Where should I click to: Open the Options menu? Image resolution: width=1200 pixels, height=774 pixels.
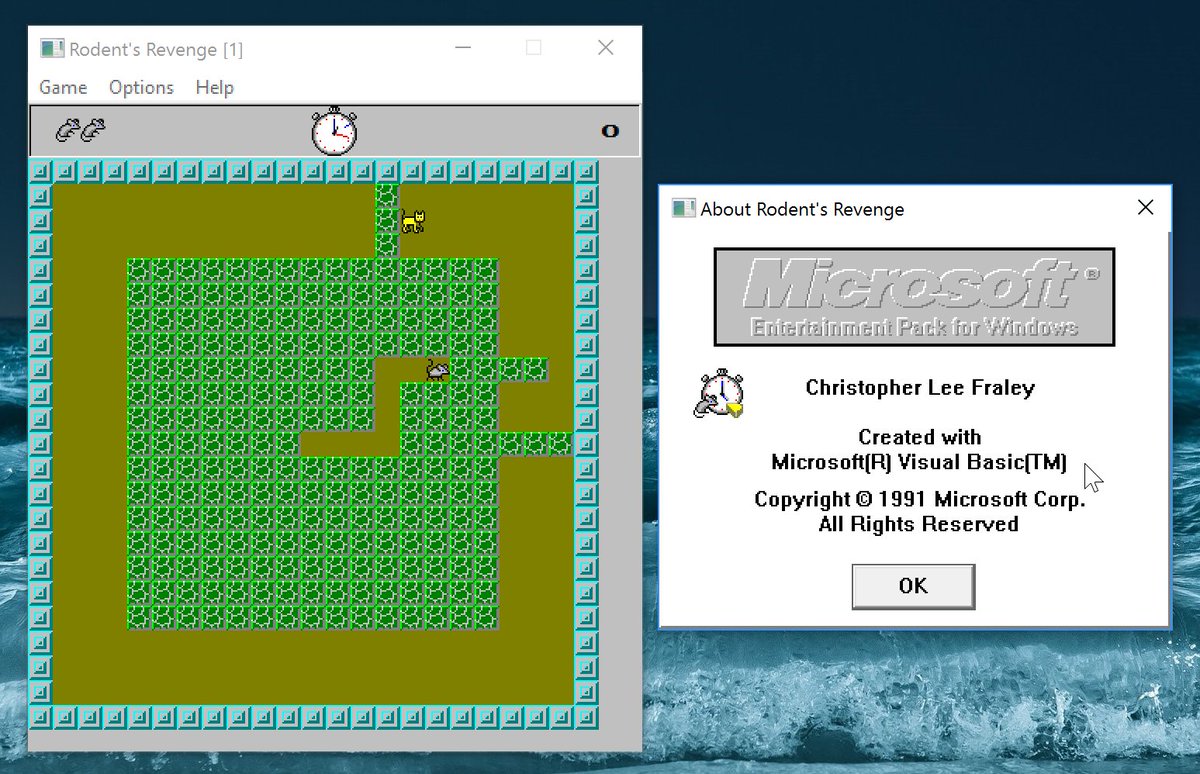coord(141,87)
